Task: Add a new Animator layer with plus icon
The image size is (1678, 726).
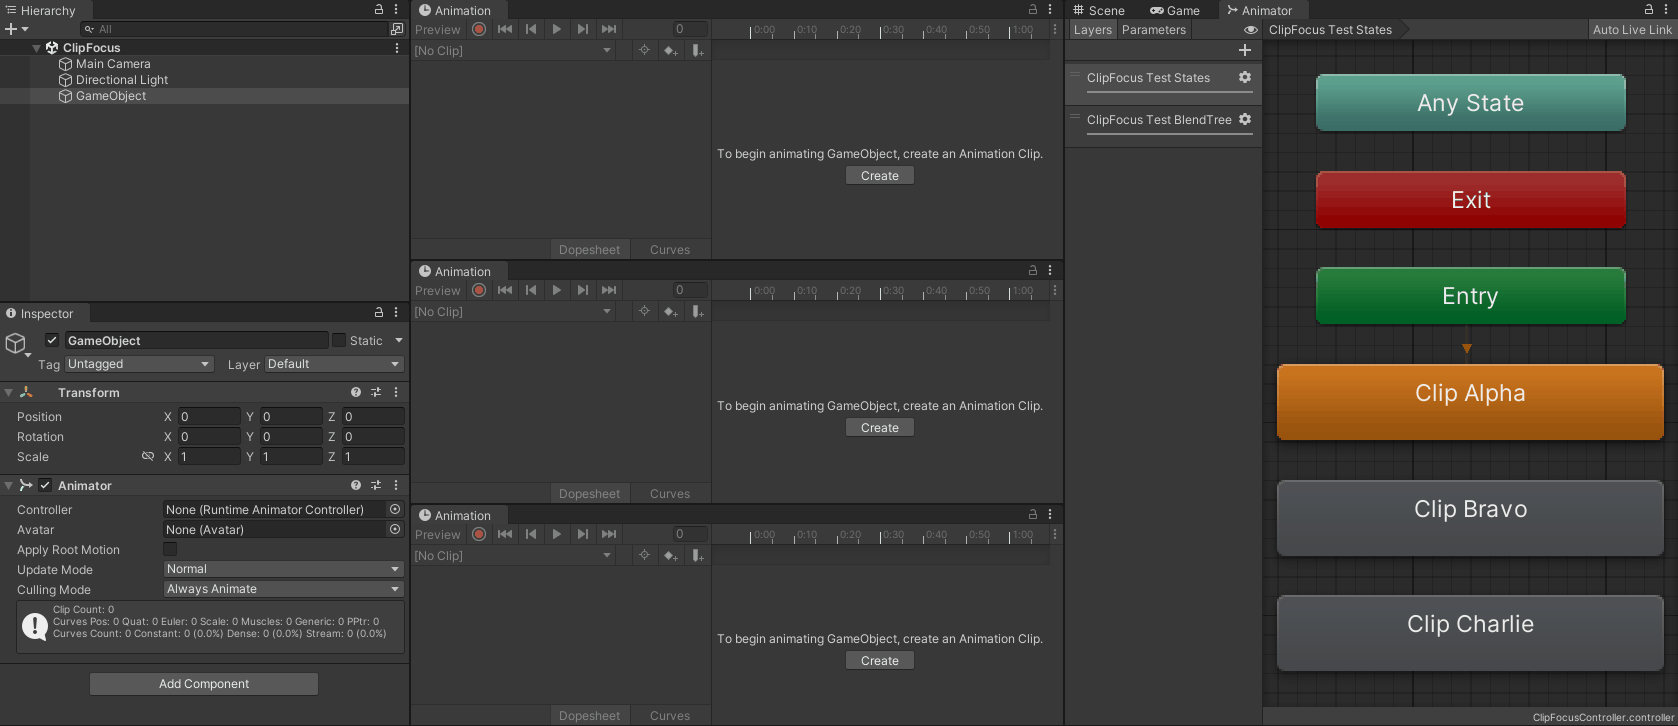Action: coord(1245,50)
